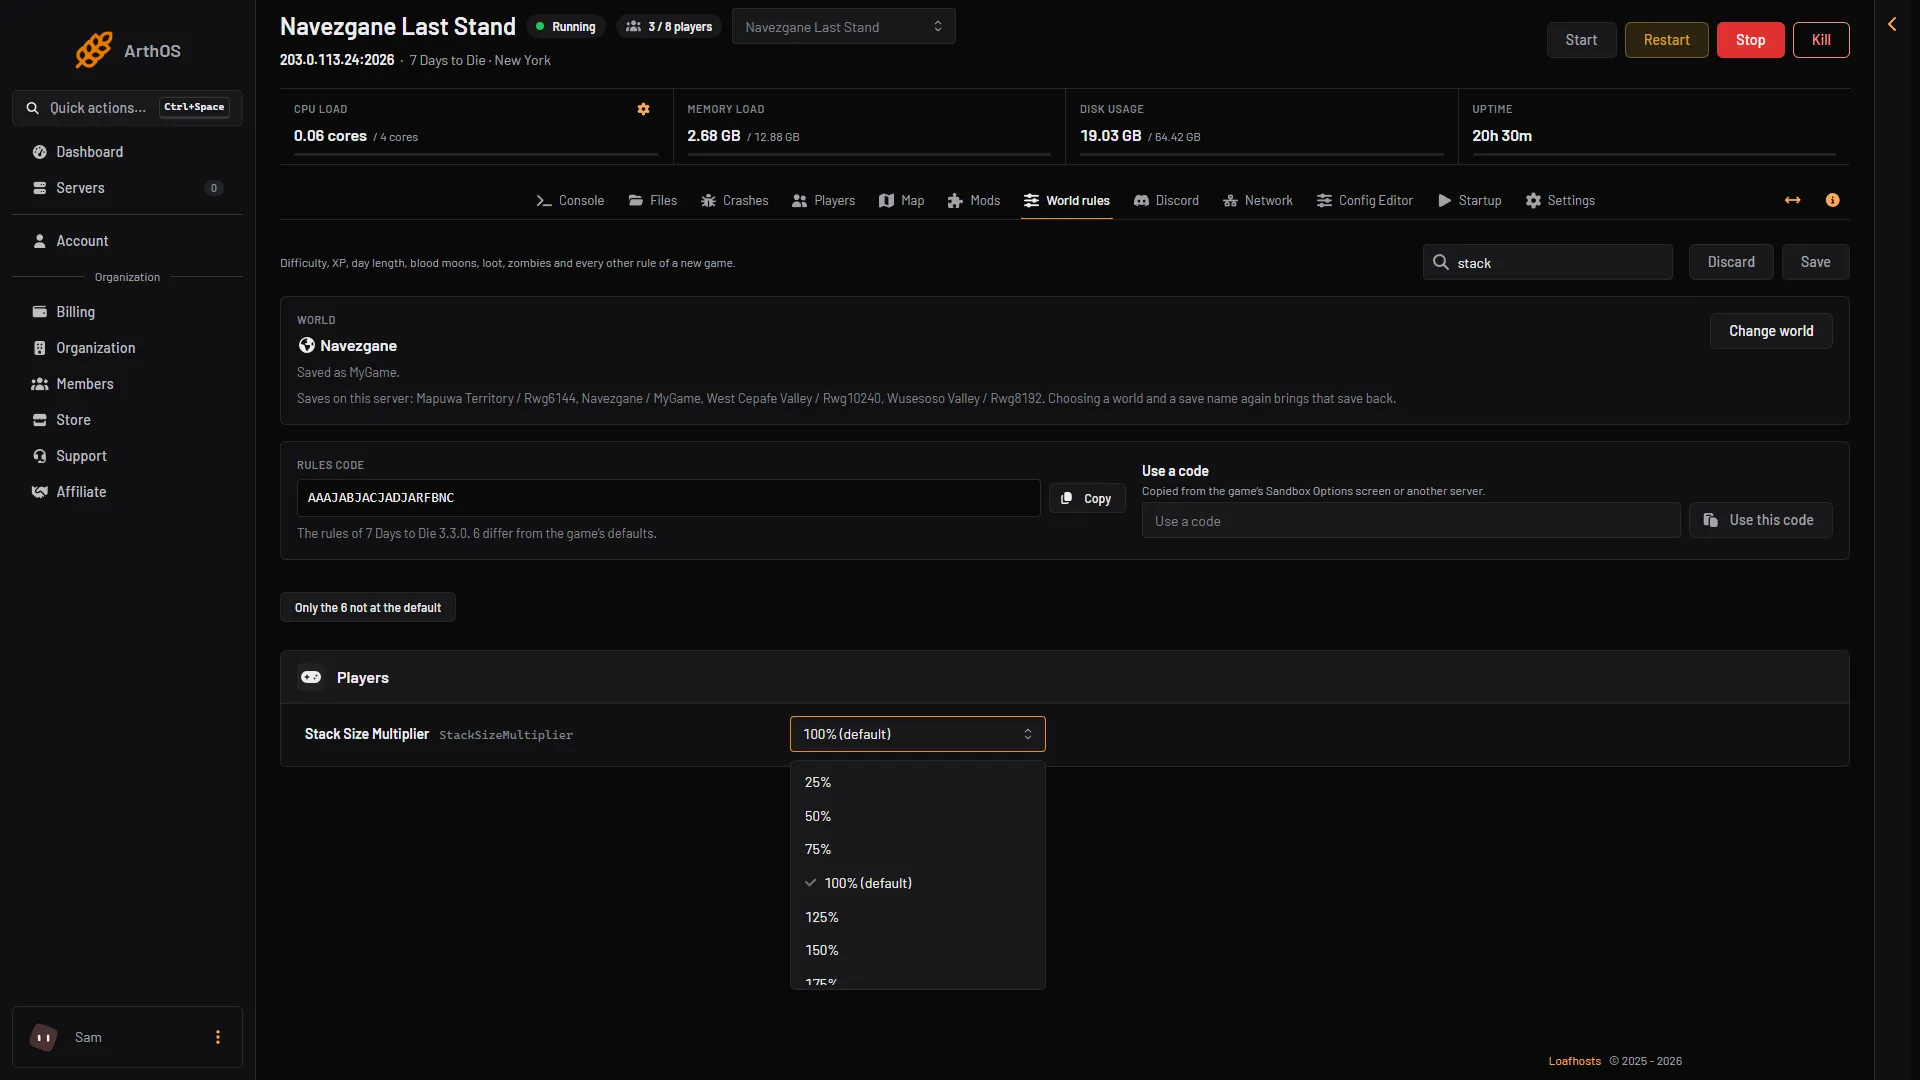Open the server selector dropdown
The height and width of the screenshot is (1080, 1920).
point(843,26)
